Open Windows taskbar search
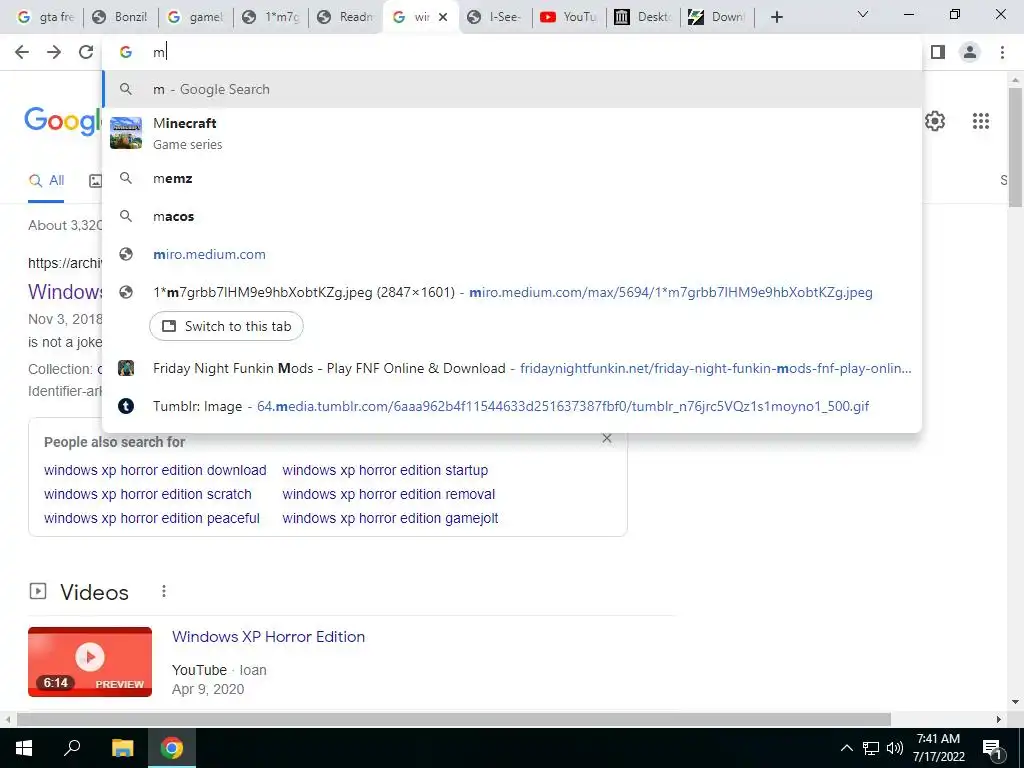 pos(72,748)
